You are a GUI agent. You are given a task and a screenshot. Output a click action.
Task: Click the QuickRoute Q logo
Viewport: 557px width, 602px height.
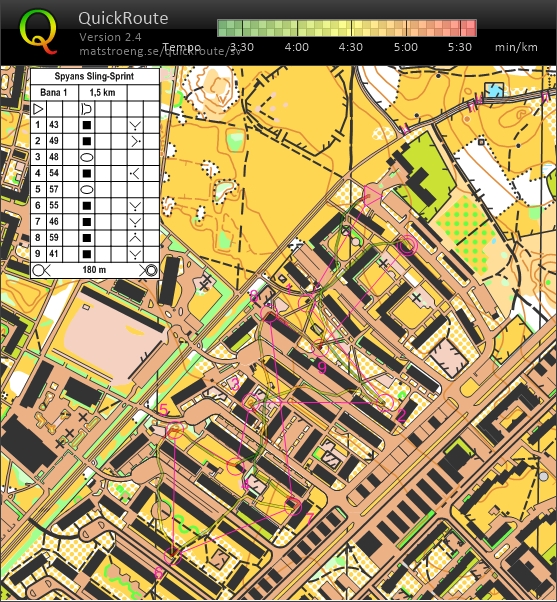click(x=38, y=32)
